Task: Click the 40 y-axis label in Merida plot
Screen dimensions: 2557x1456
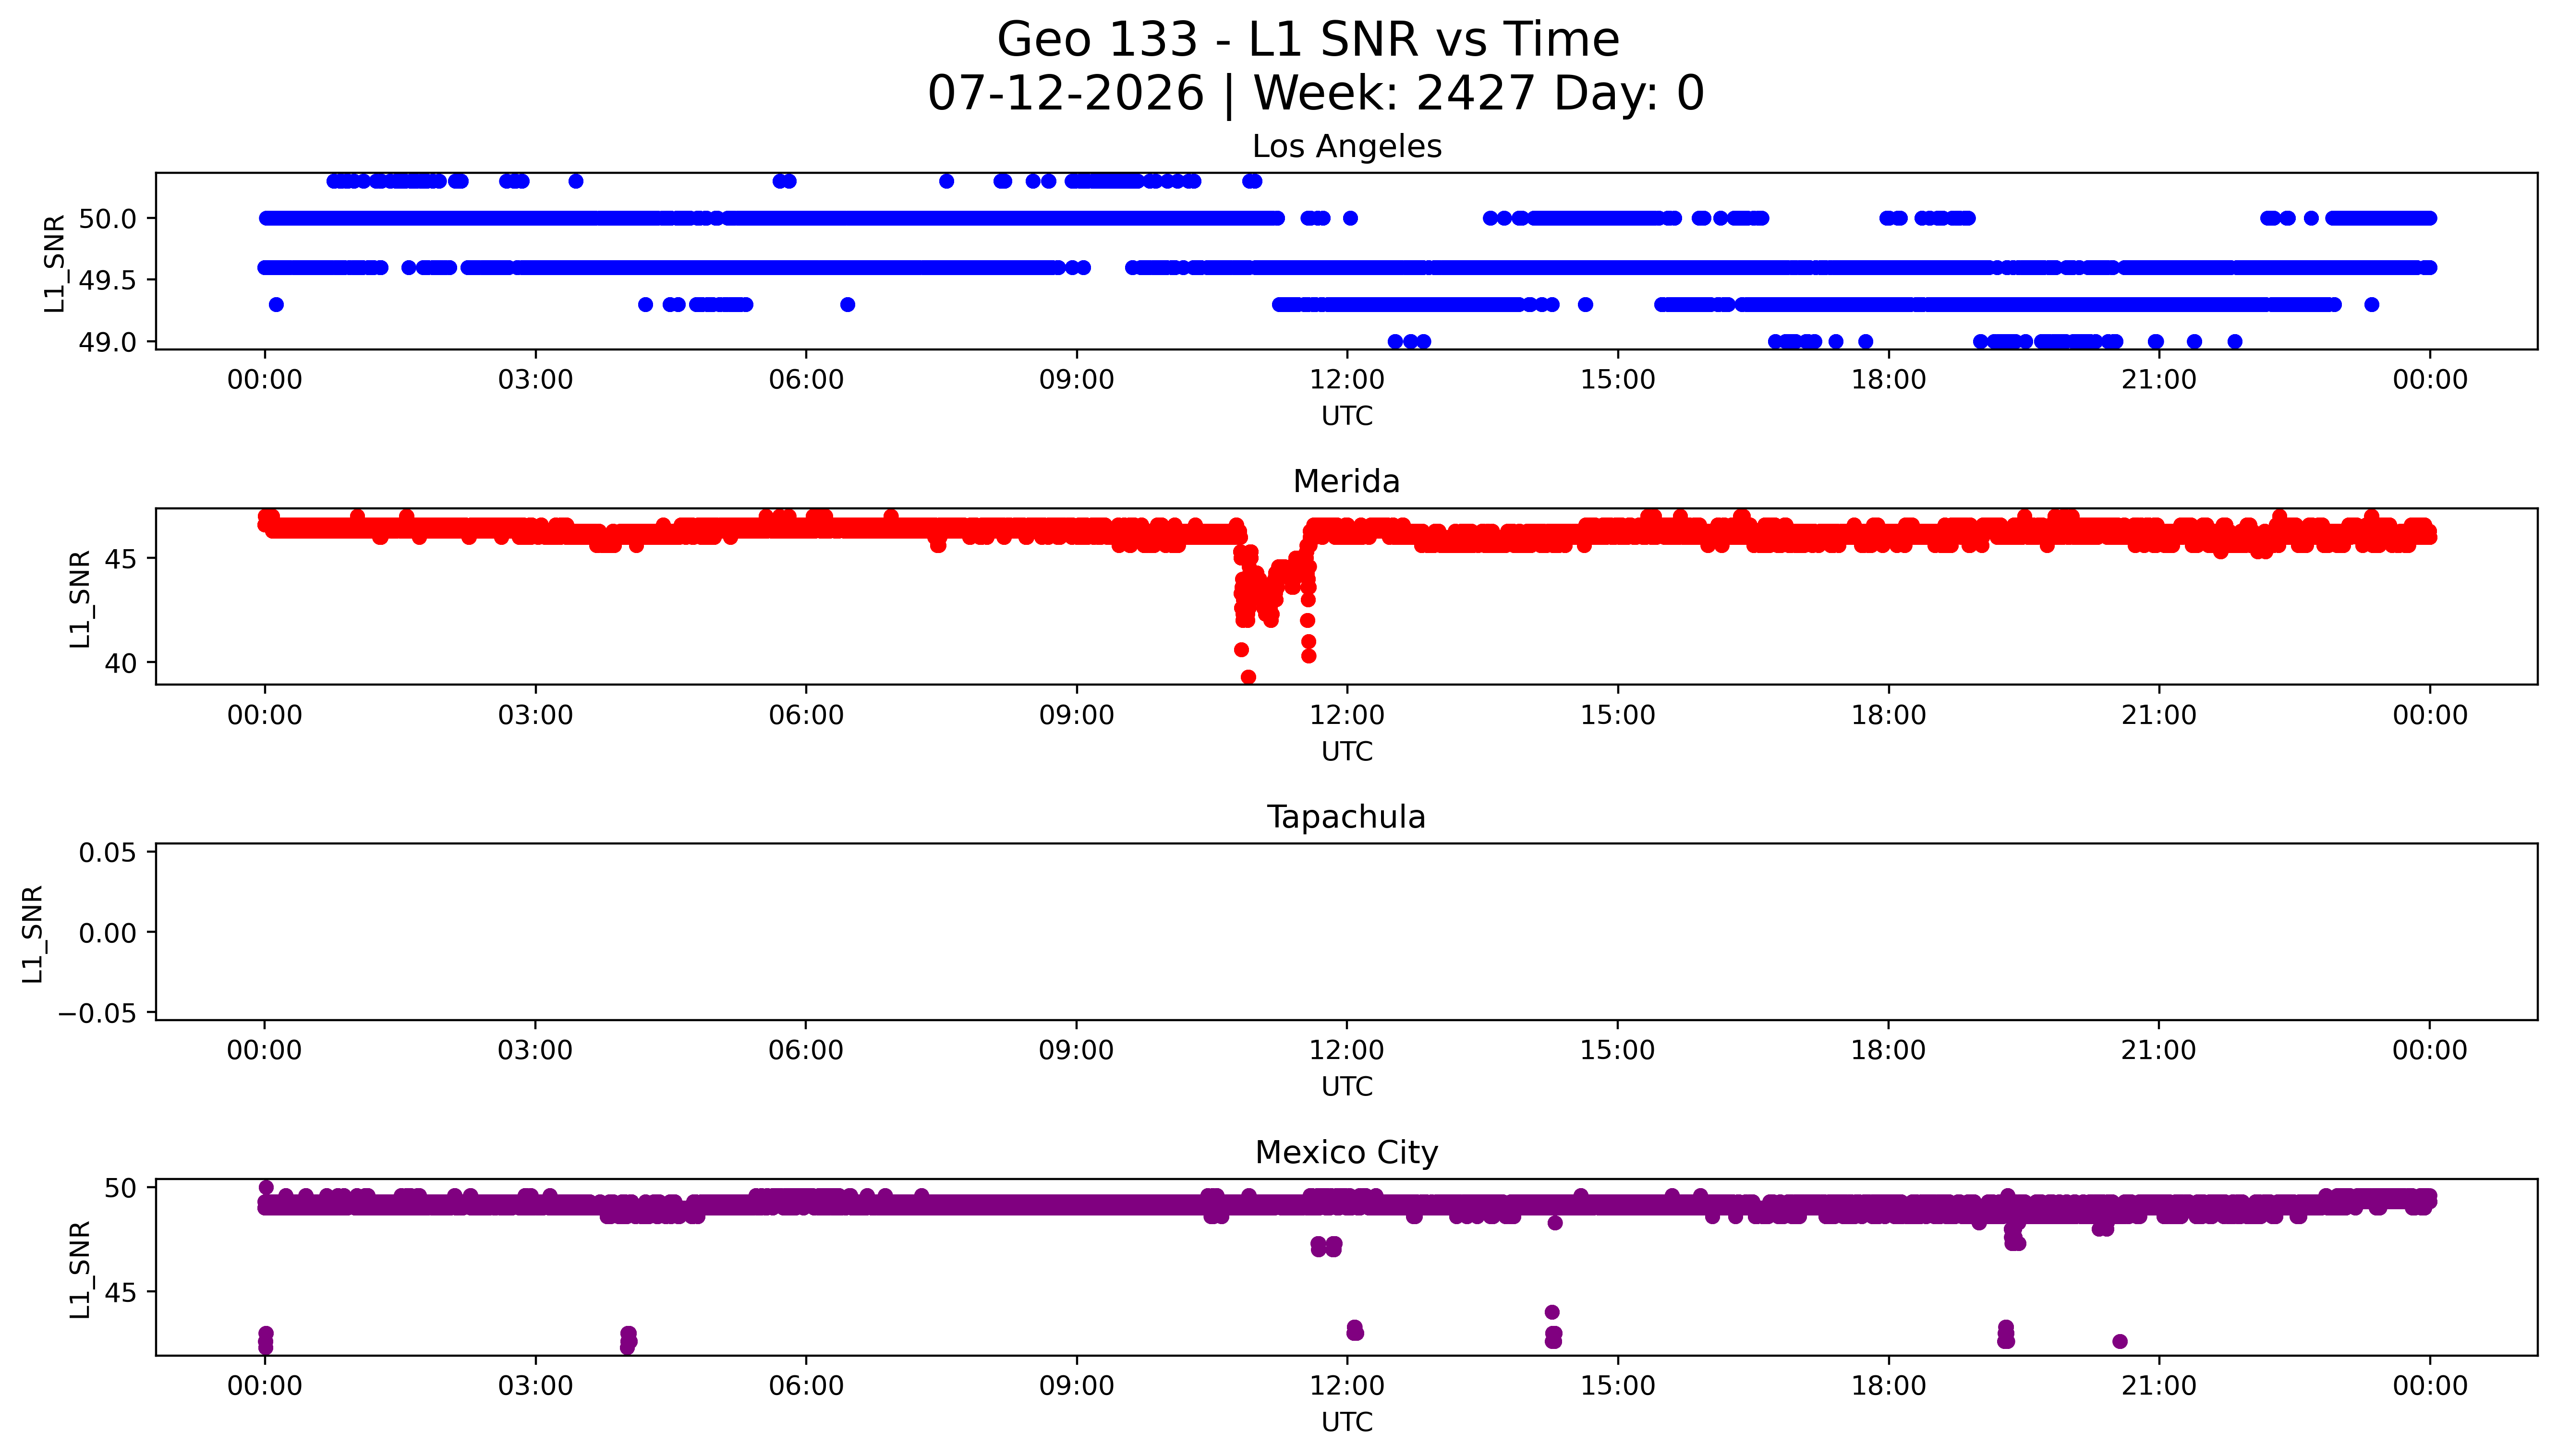Action: pos(120,663)
